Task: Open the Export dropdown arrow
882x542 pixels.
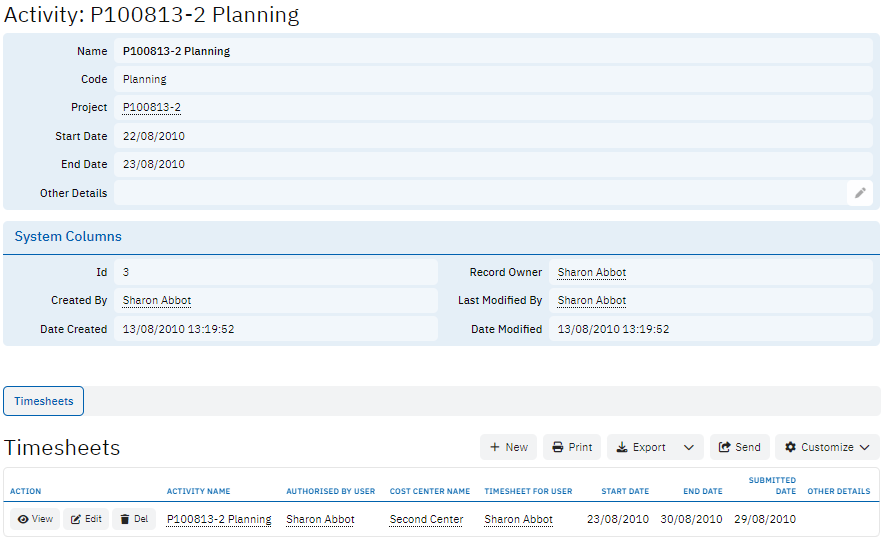Action: pyautogui.click(x=689, y=447)
